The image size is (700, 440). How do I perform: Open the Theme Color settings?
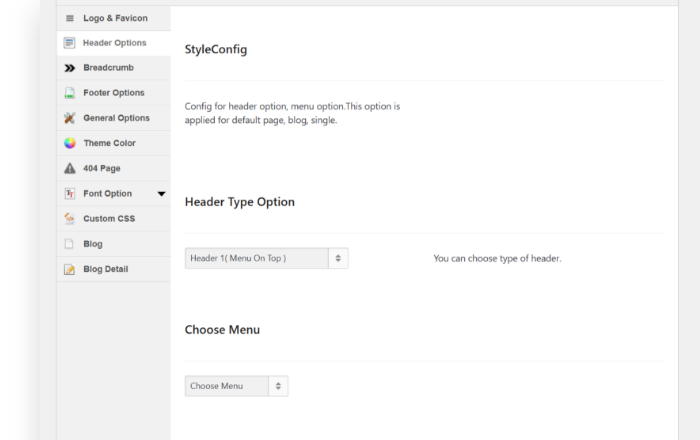coord(114,143)
